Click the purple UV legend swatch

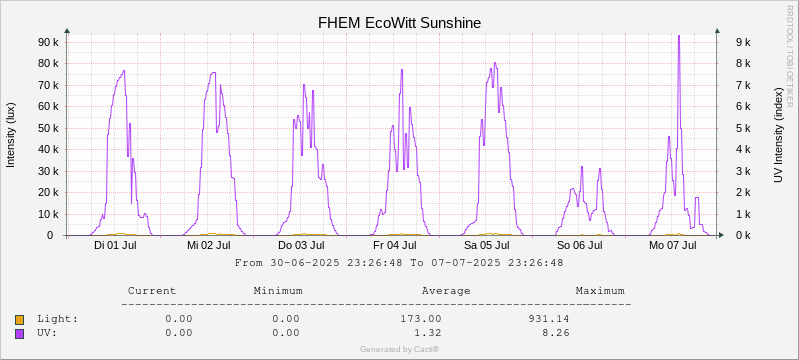point(19,334)
